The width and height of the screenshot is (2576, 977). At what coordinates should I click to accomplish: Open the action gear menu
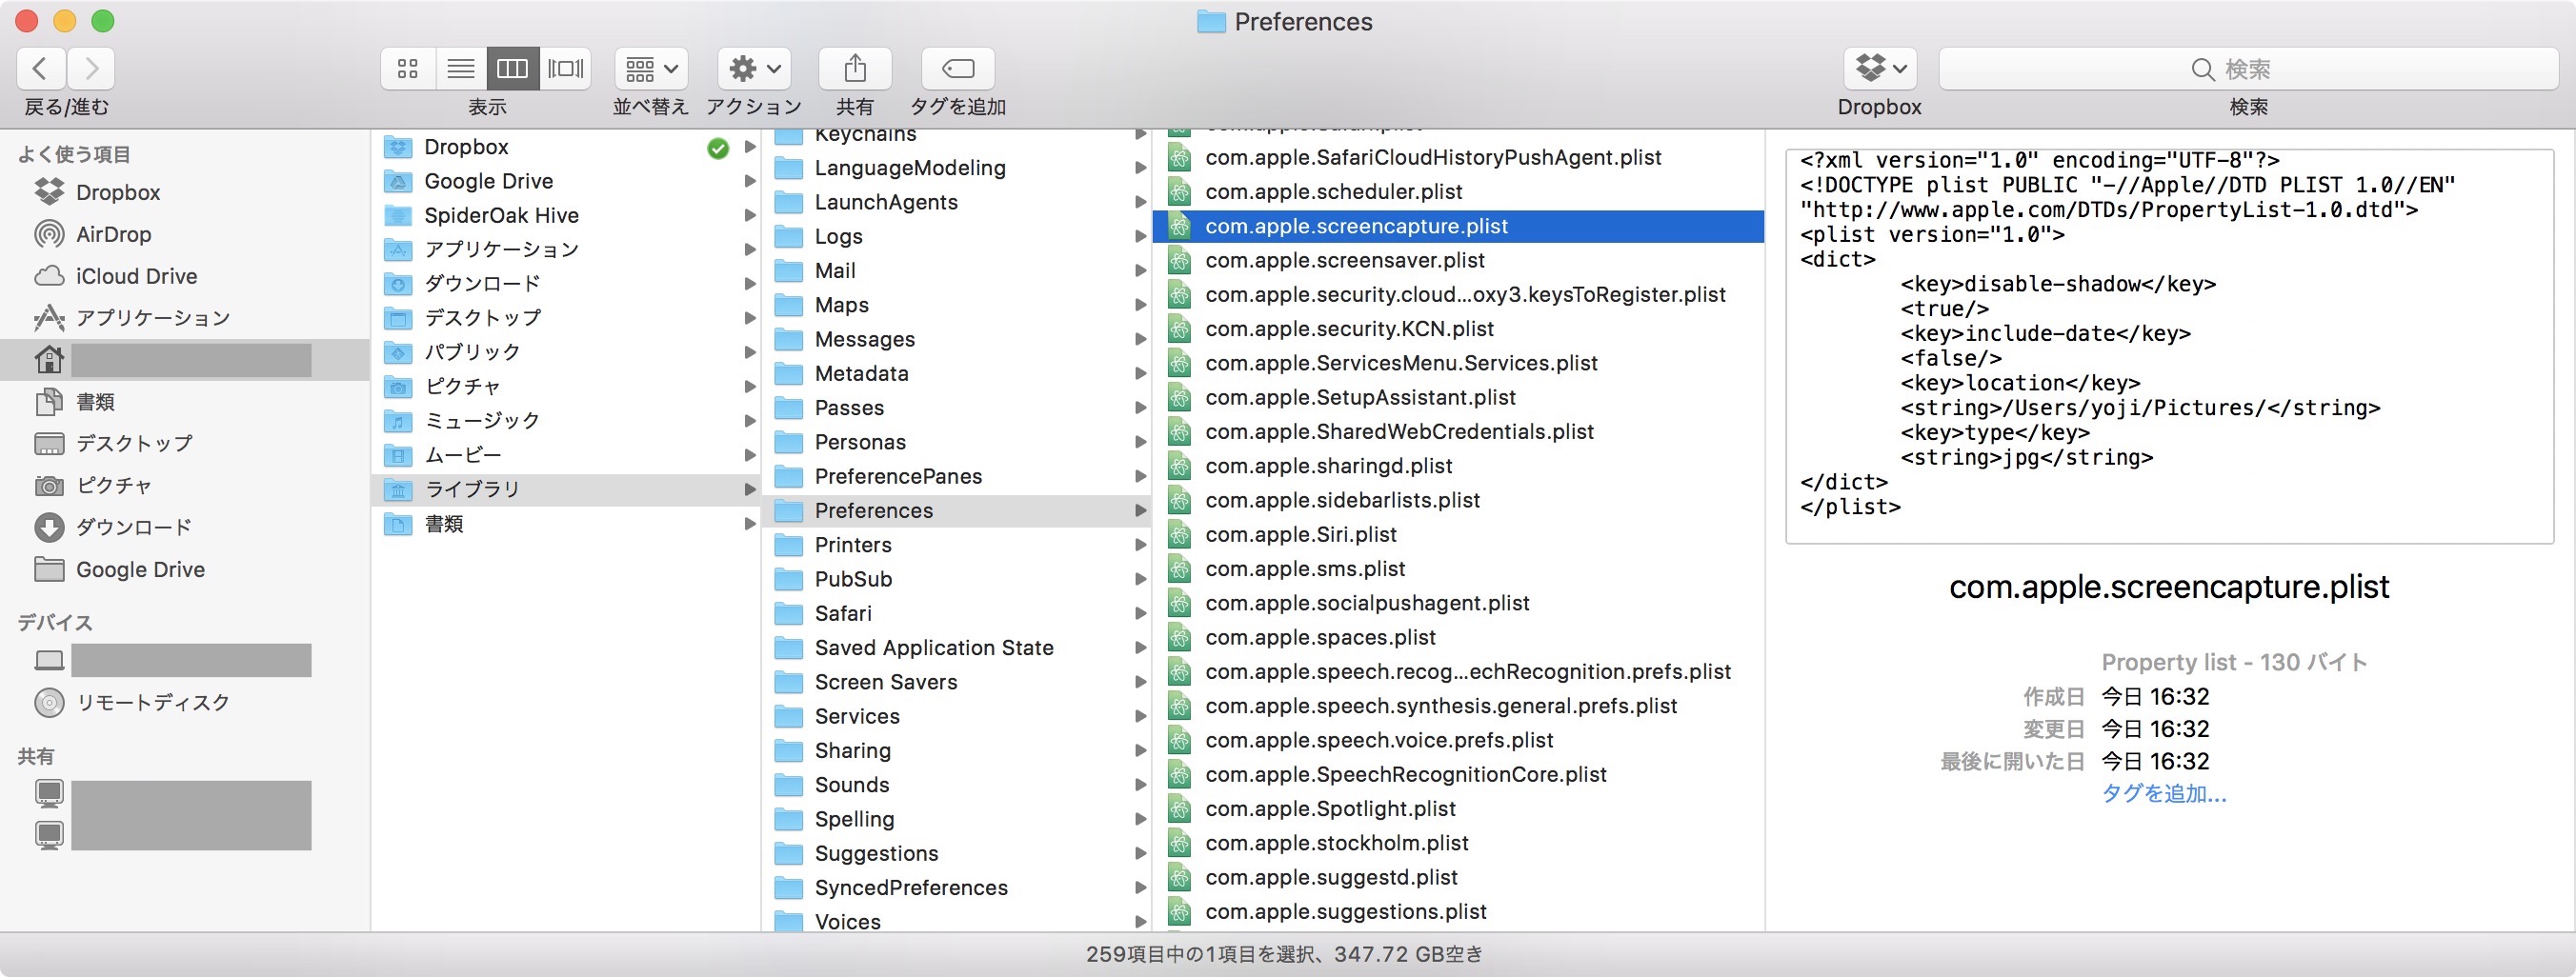click(x=754, y=69)
